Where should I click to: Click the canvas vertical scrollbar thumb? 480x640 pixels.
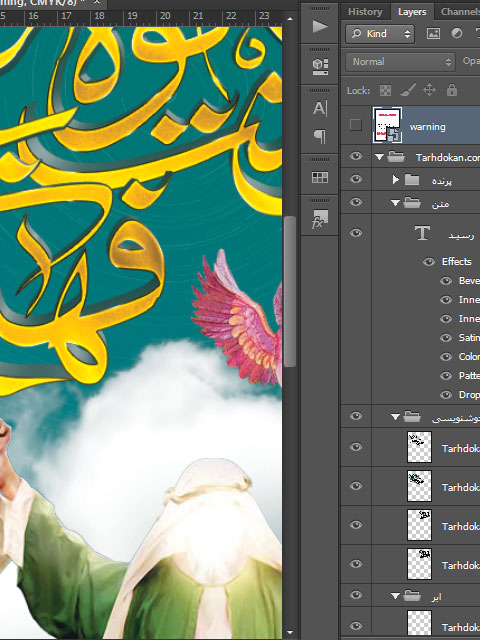point(290,291)
